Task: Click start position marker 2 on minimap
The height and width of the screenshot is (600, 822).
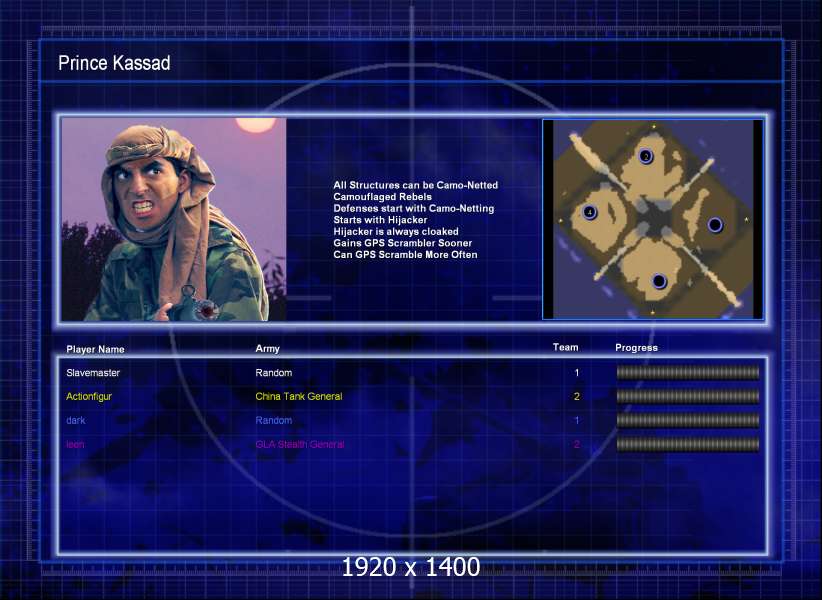Action: [646, 156]
